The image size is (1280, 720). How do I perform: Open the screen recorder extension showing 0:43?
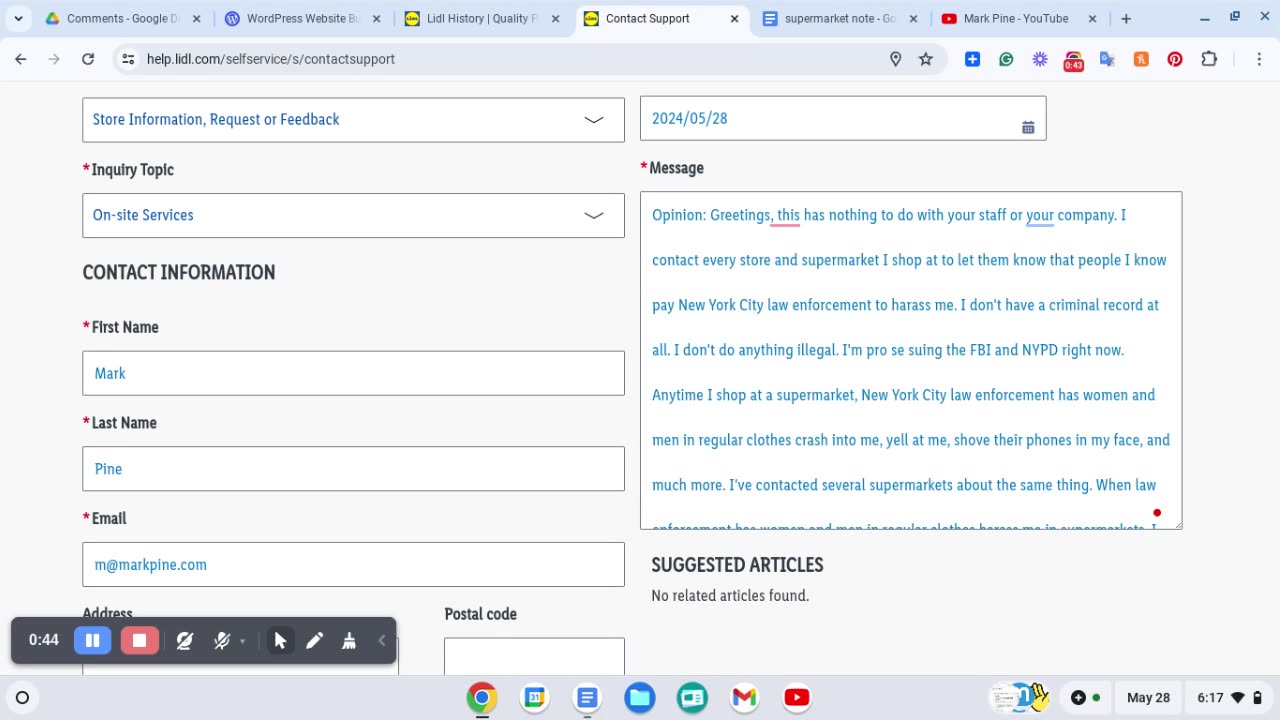click(x=1074, y=61)
